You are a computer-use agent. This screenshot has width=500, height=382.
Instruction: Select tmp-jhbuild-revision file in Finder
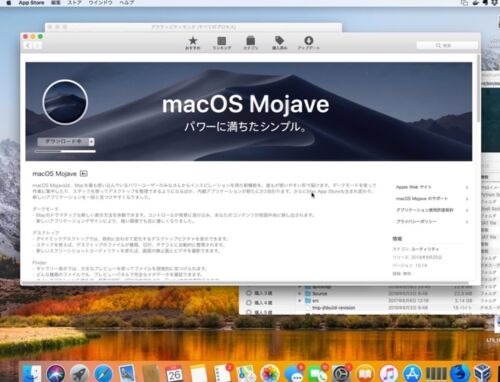tap(333, 308)
